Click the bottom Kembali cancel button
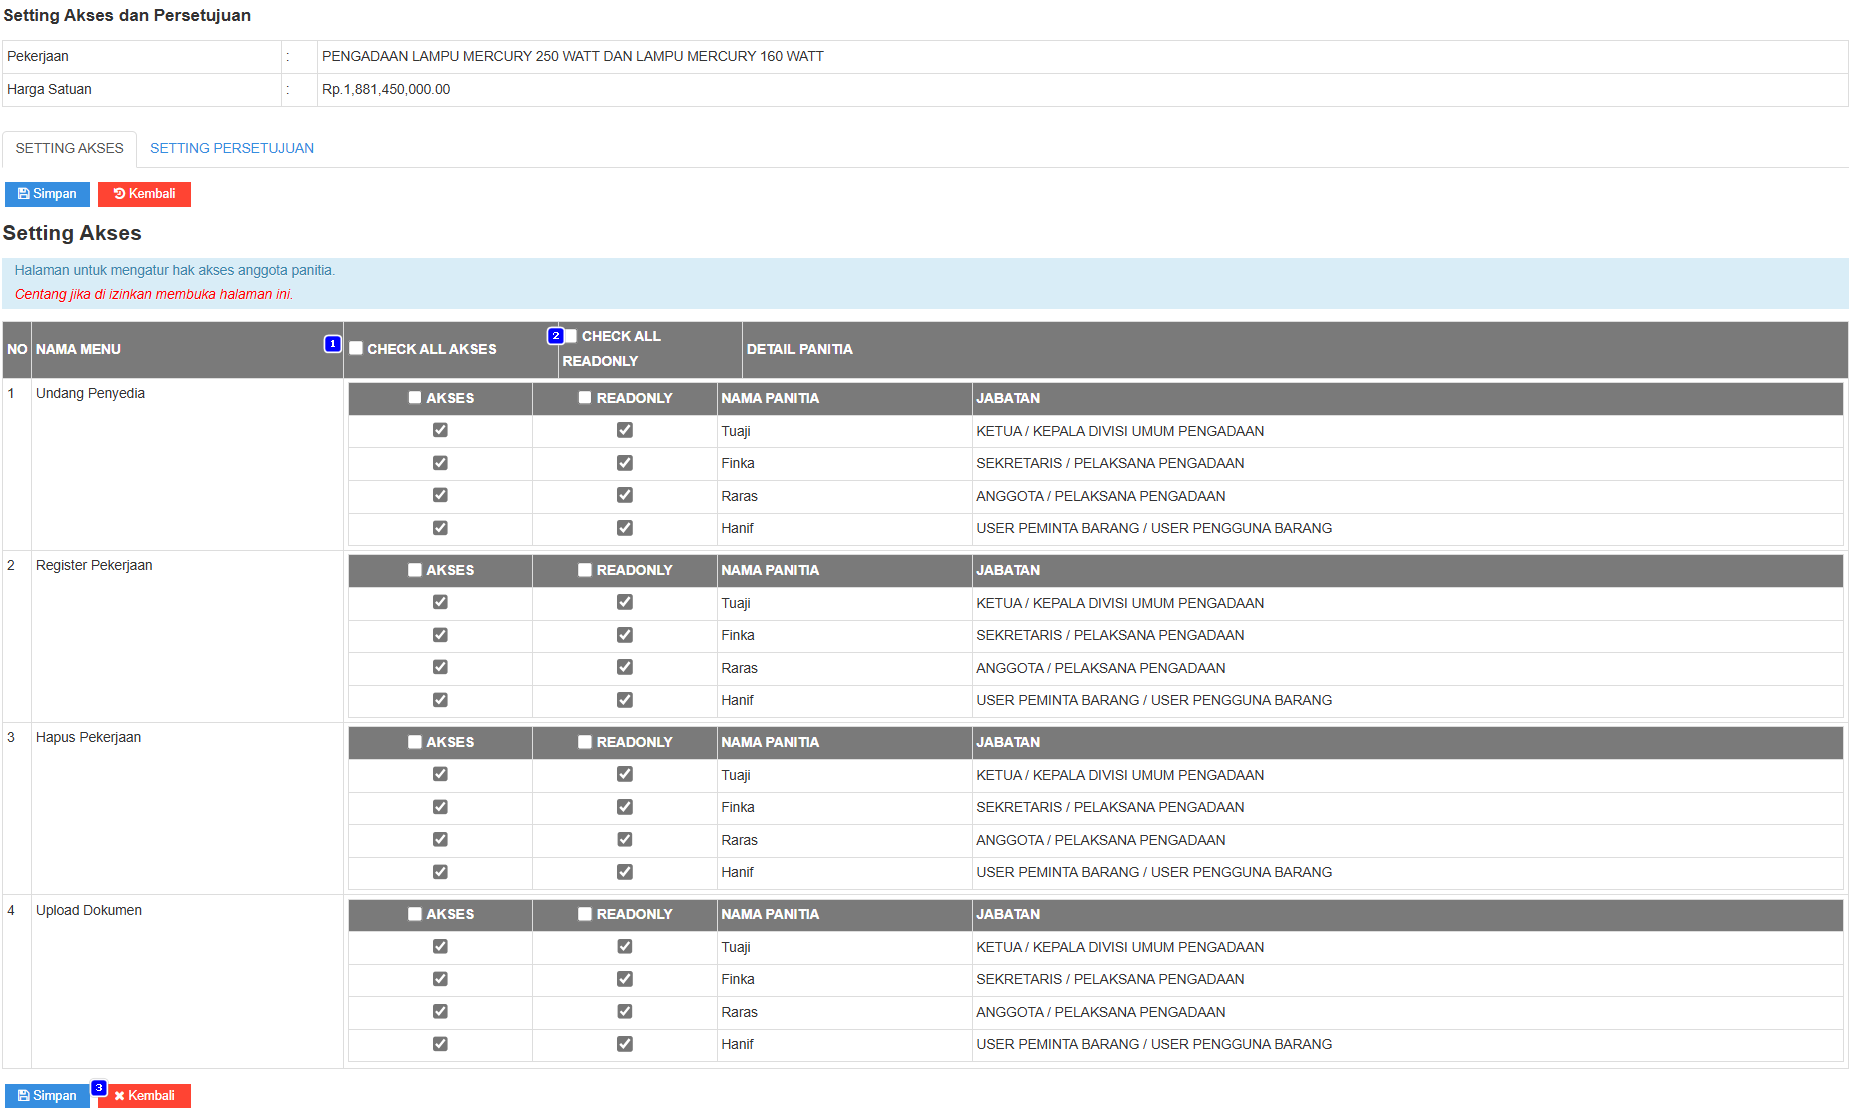Image resolution: width=1853 pixels, height=1112 pixels. [x=144, y=1096]
